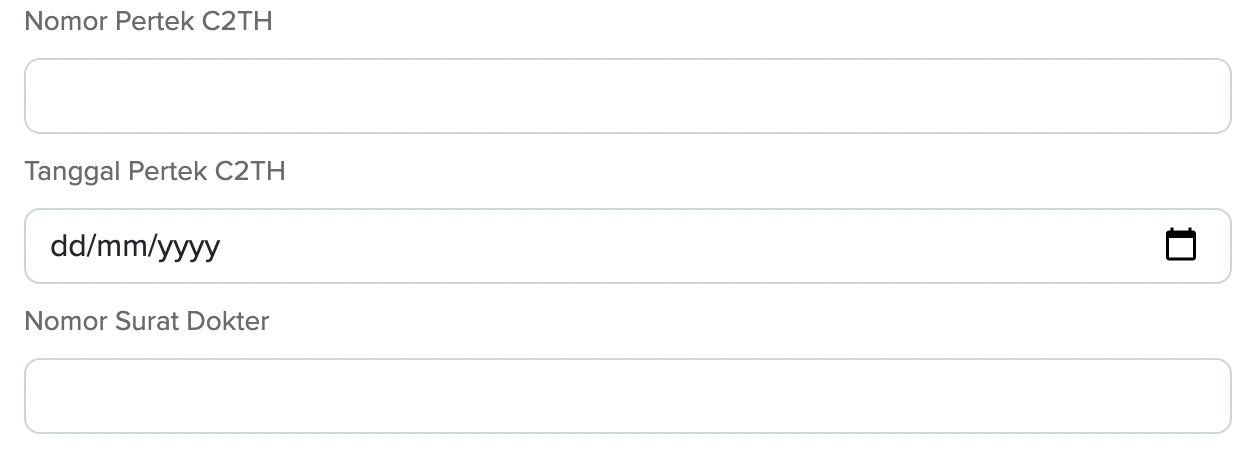Screen dimensions: 1252x454
Task: Click the Nomor Pertek C2TH label
Action: pyautogui.click(x=148, y=21)
